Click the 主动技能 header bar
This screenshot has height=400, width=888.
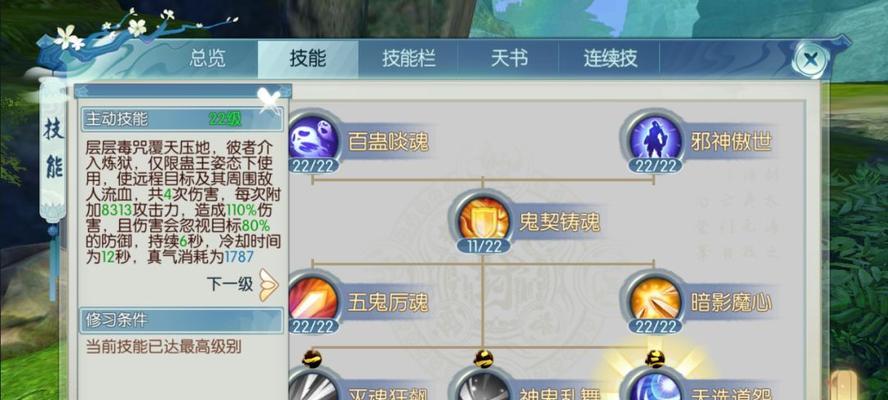click(181, 119)
